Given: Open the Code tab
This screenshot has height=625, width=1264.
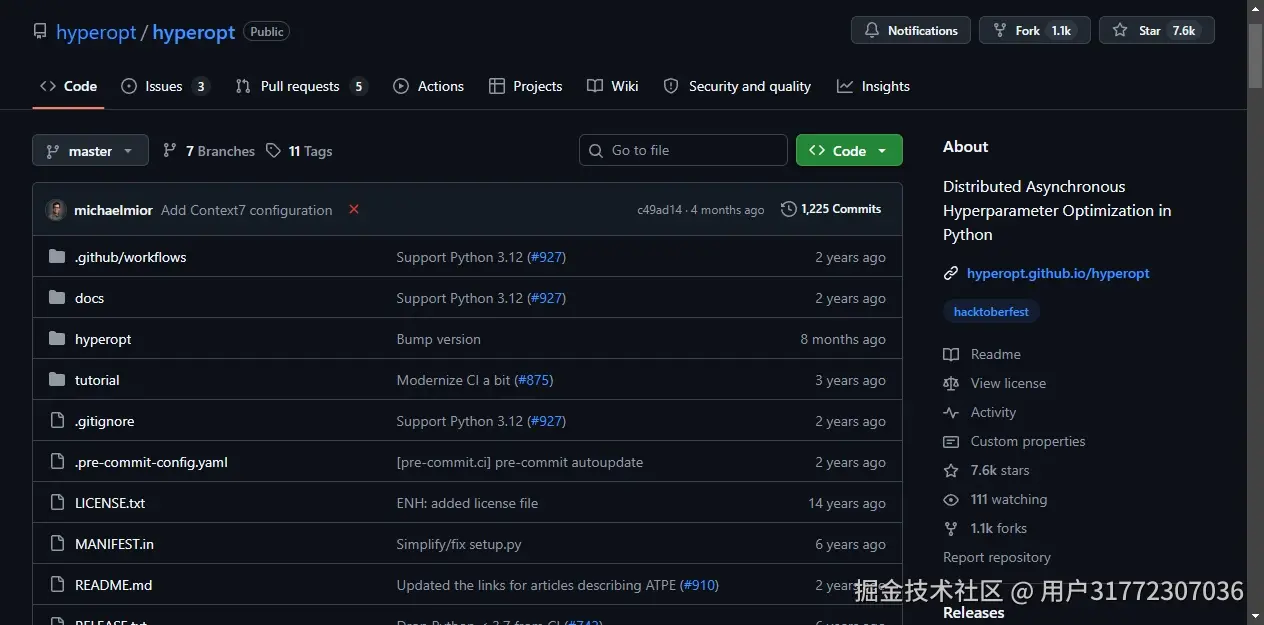Looking at the screenshot, I should click(68, 86).
